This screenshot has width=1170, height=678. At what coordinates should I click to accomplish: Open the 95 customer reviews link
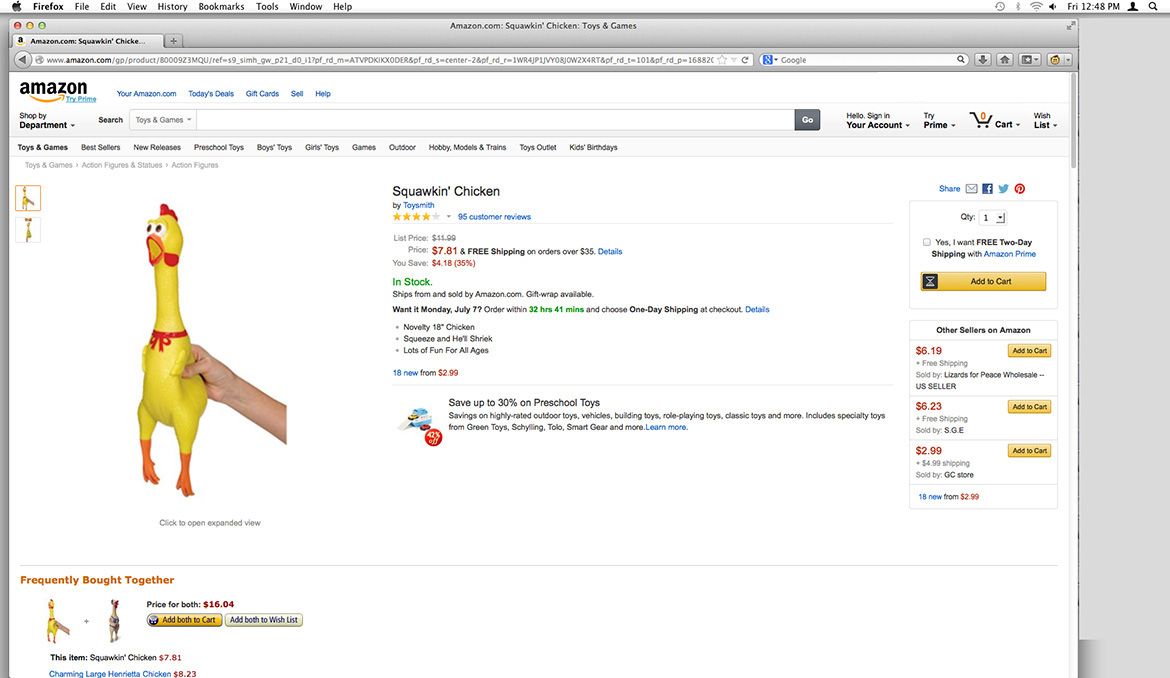pyautogui.click(x=494, y=217)
